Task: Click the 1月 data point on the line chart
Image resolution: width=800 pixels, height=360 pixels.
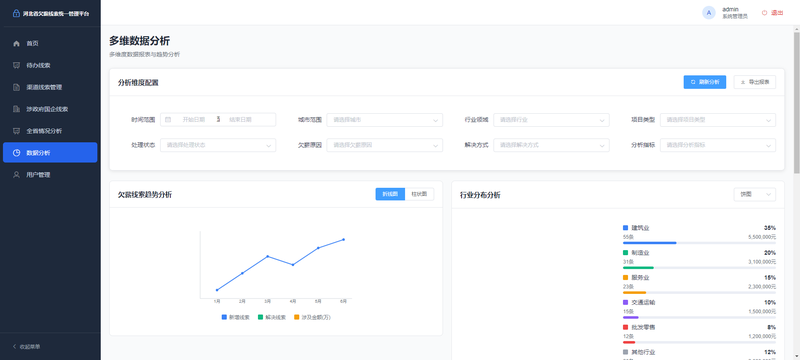Action: click(217, 290)
